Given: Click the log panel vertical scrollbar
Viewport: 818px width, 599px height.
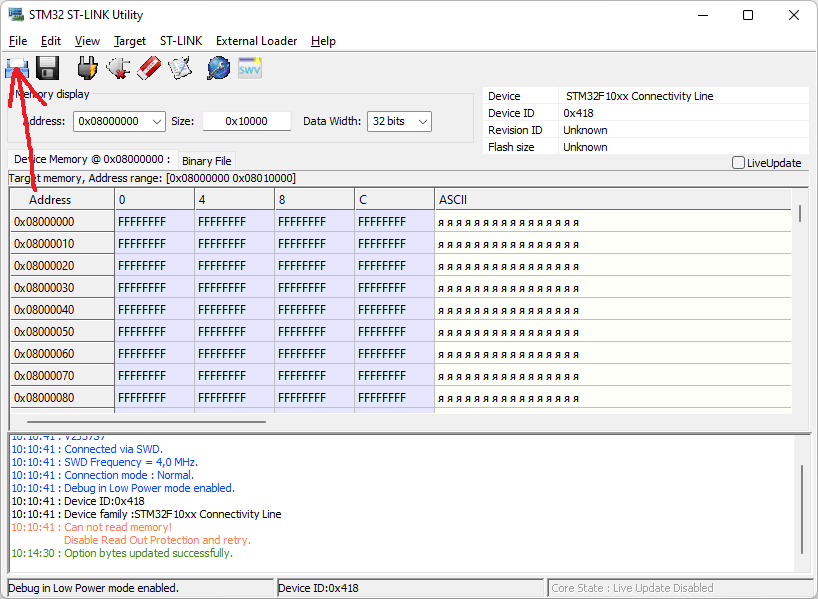Looking at the screenshot, I should pyautogui.click(x=802, y=504).
